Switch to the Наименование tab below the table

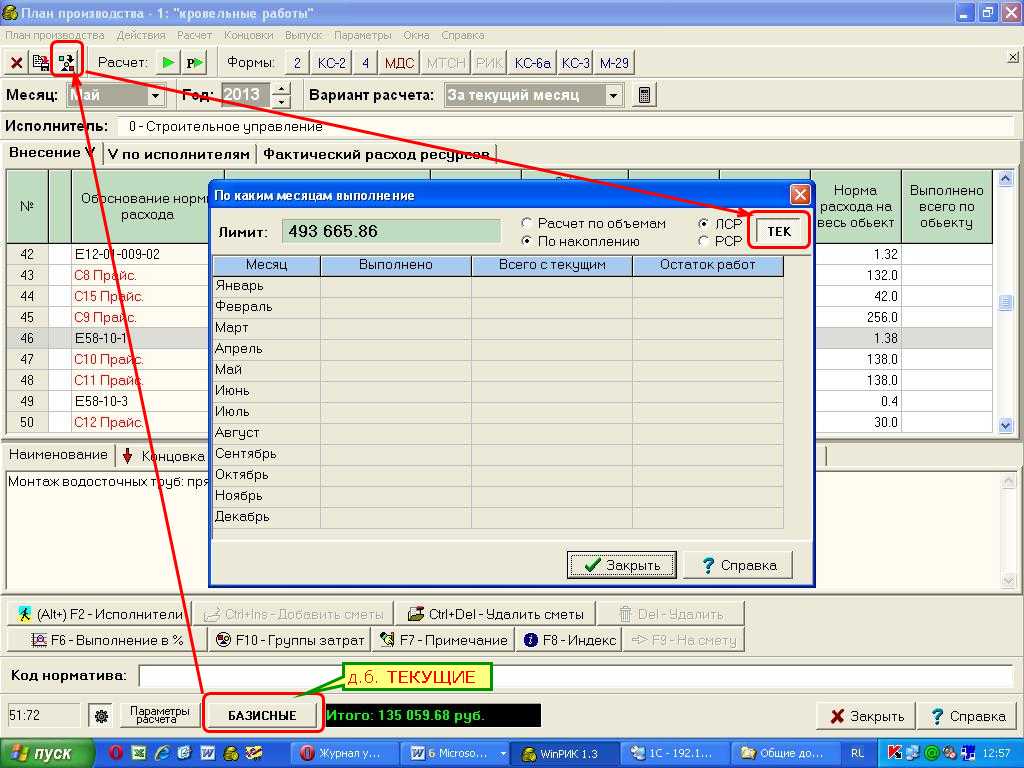point(58,455)
